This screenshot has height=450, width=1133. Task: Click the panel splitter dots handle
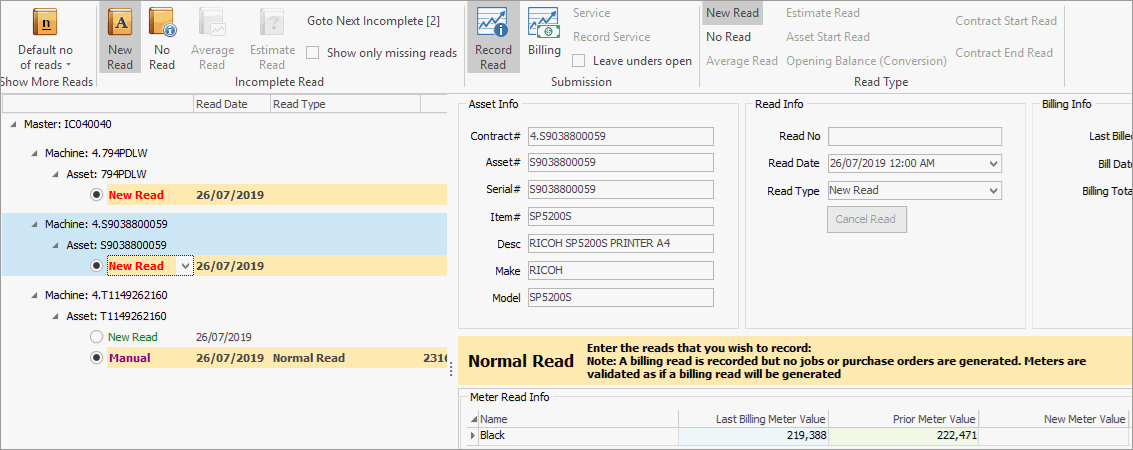452,369
